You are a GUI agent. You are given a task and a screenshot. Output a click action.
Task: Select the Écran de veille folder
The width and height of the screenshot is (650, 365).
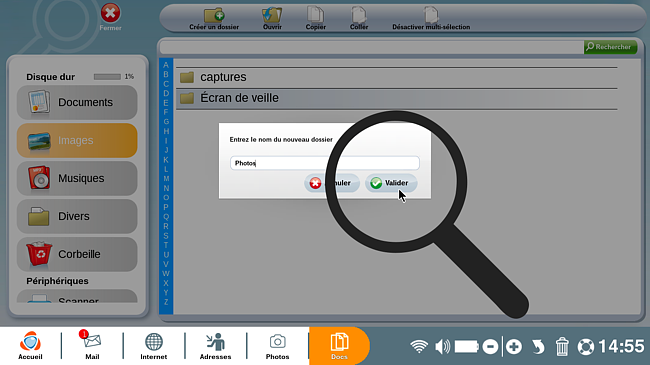click(x=397, y=98)
